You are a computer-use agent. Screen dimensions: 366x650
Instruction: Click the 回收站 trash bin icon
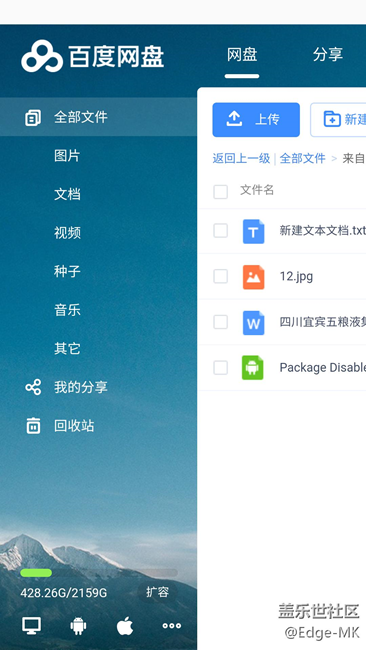(x=33, y=426)
